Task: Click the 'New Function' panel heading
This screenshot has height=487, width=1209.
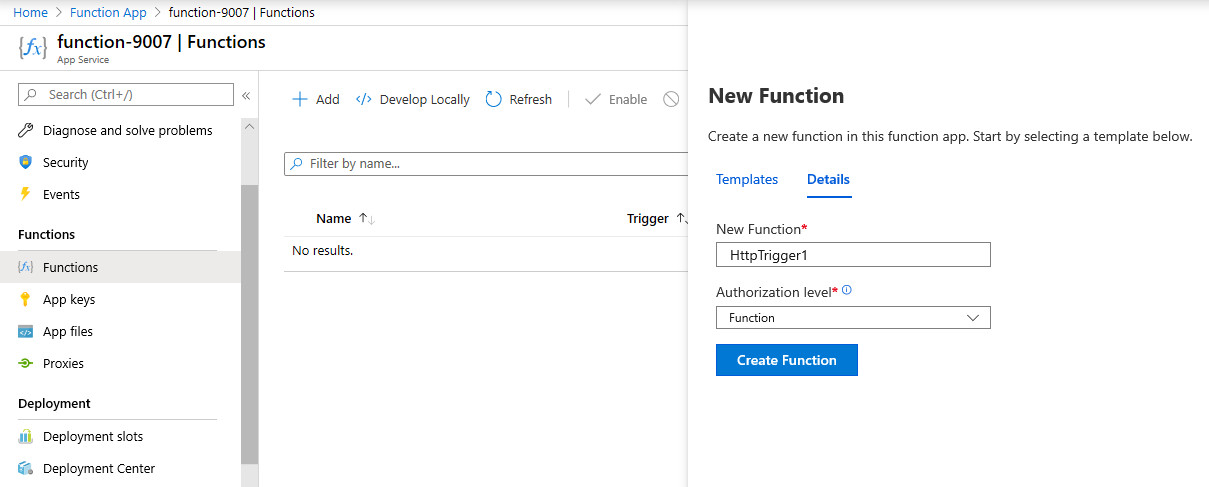Action: pyautogui.click(x=776, y=96)
